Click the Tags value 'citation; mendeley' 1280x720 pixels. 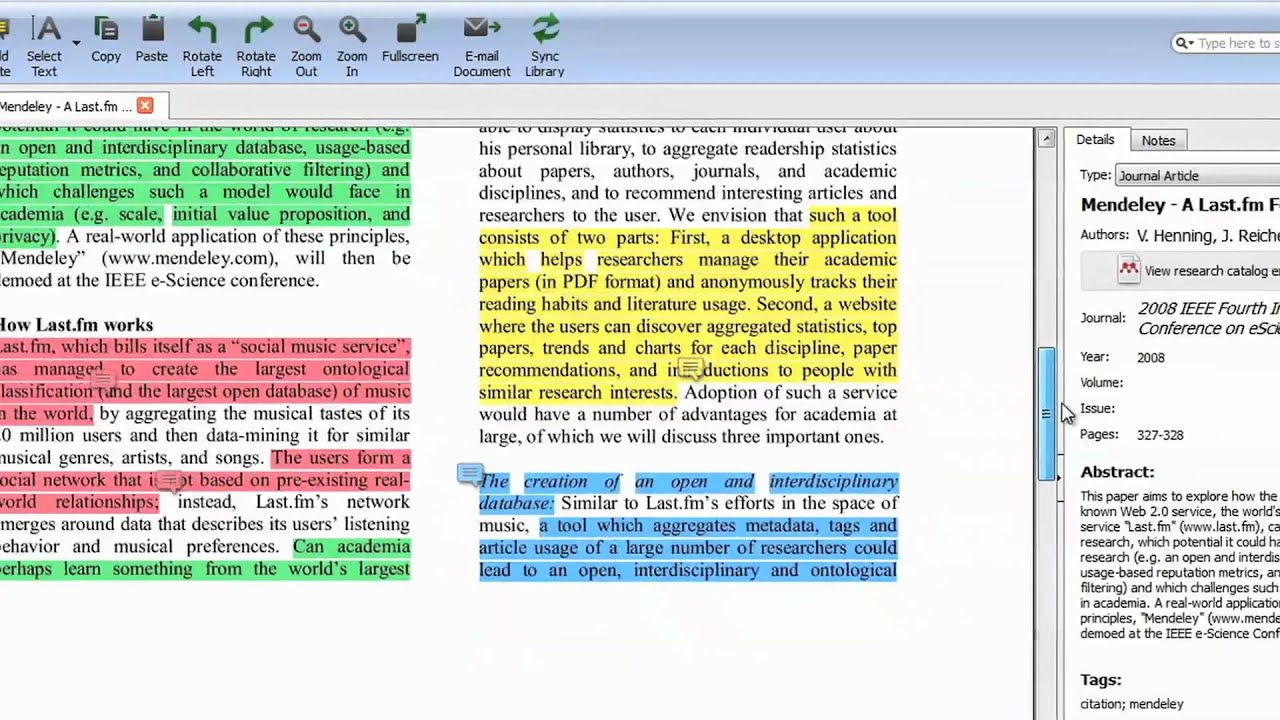coord(1131,704)
